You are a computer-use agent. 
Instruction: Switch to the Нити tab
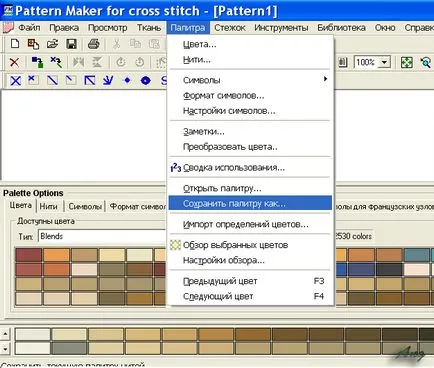[x=49, y=207]
